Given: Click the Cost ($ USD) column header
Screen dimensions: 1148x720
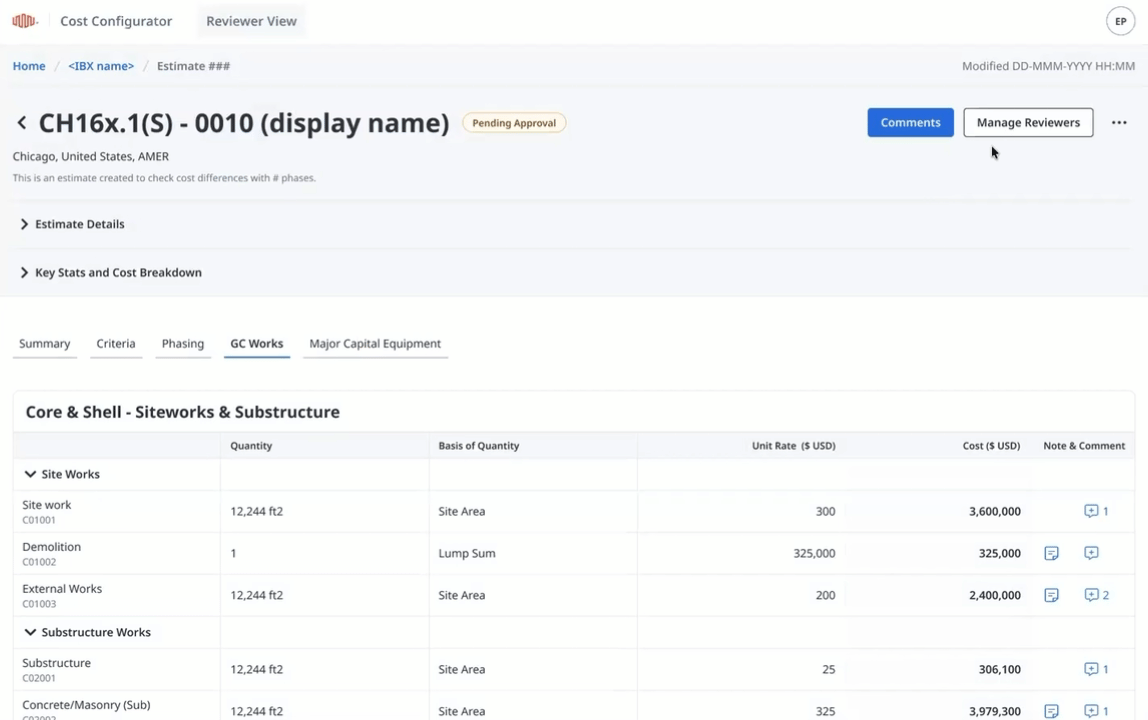Looking at the screenshot, I should point(991,445).
